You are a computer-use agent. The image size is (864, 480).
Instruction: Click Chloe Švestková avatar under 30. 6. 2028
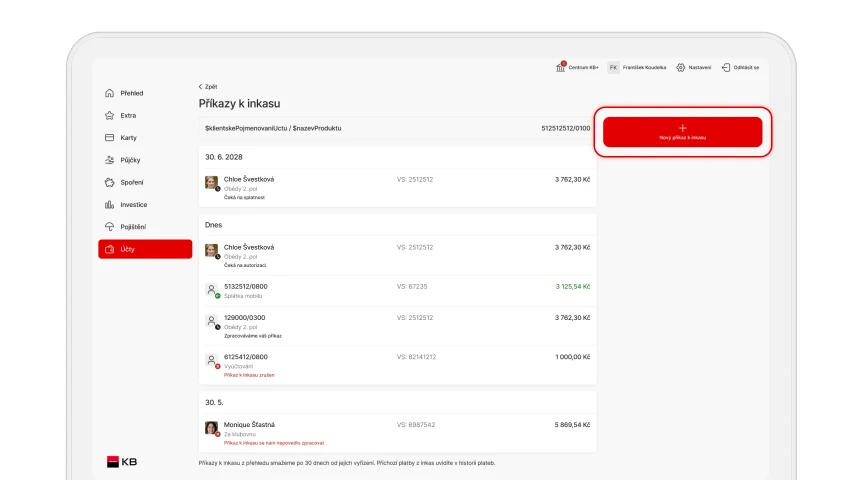(212, 183)
